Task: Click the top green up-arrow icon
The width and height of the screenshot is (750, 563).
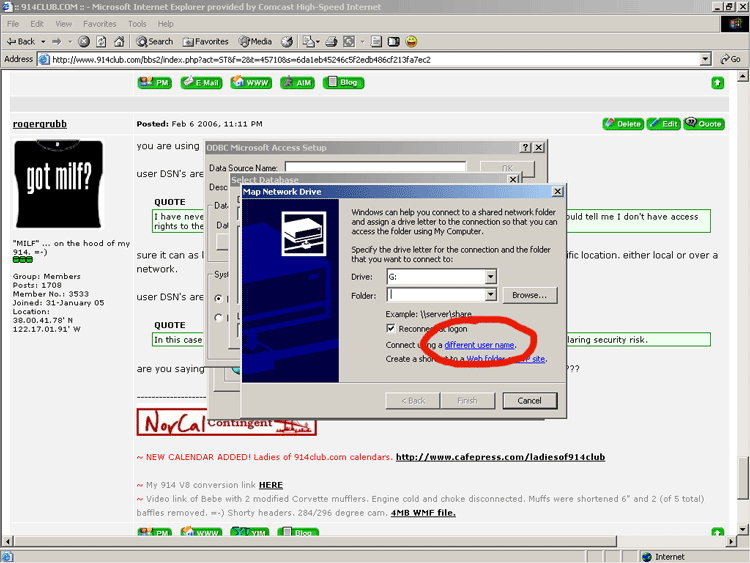Action: click(x=717, y=83)
